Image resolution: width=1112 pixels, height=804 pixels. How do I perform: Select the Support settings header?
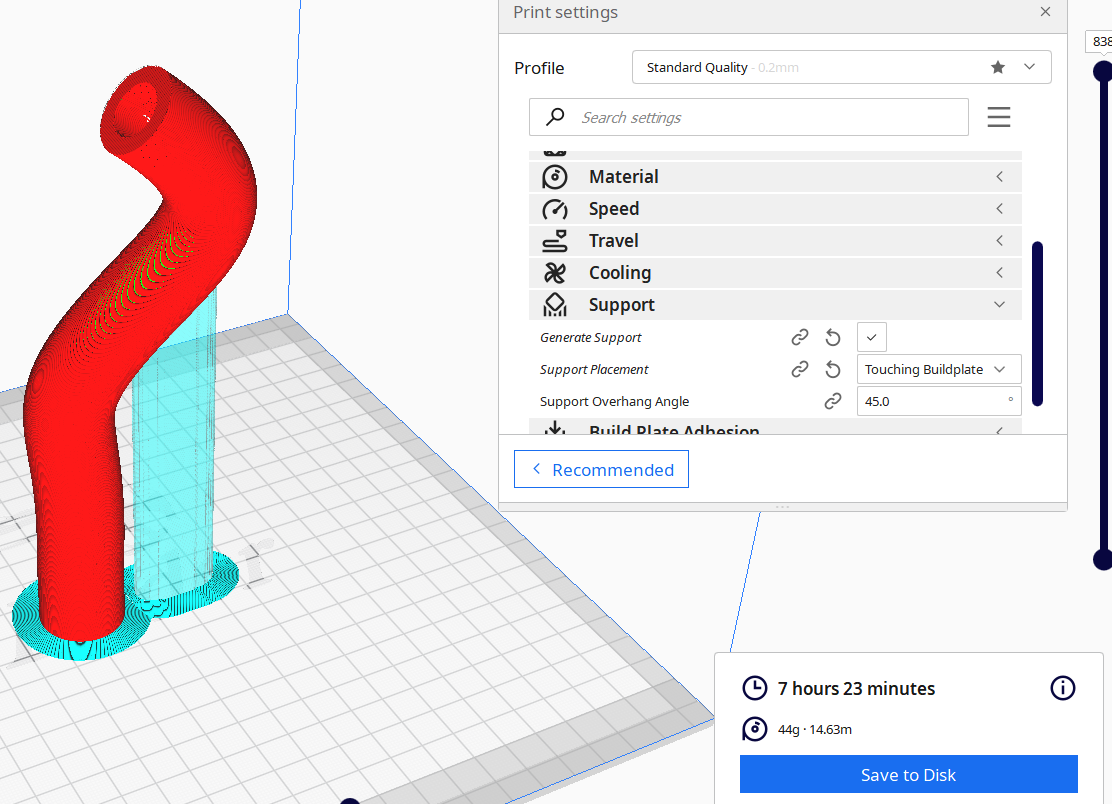(775, 304)
